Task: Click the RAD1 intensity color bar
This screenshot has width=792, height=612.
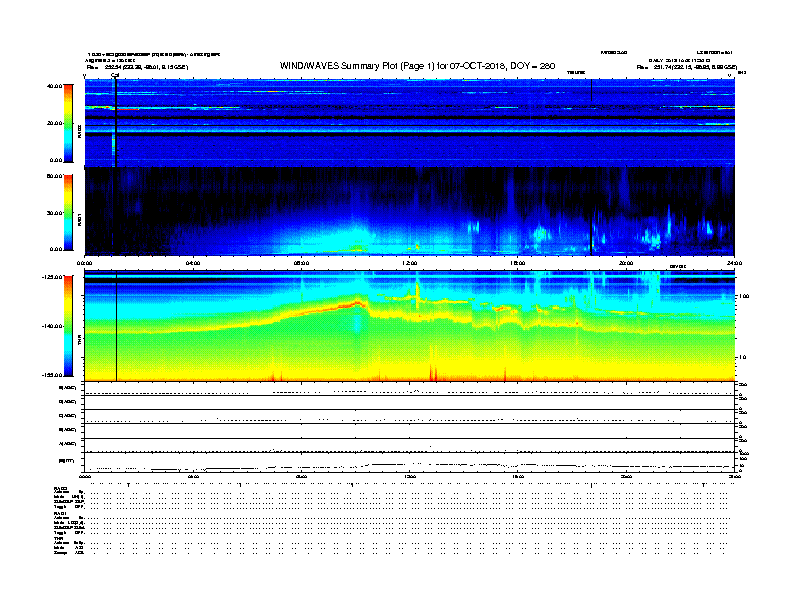Action: tap(68, 213)
